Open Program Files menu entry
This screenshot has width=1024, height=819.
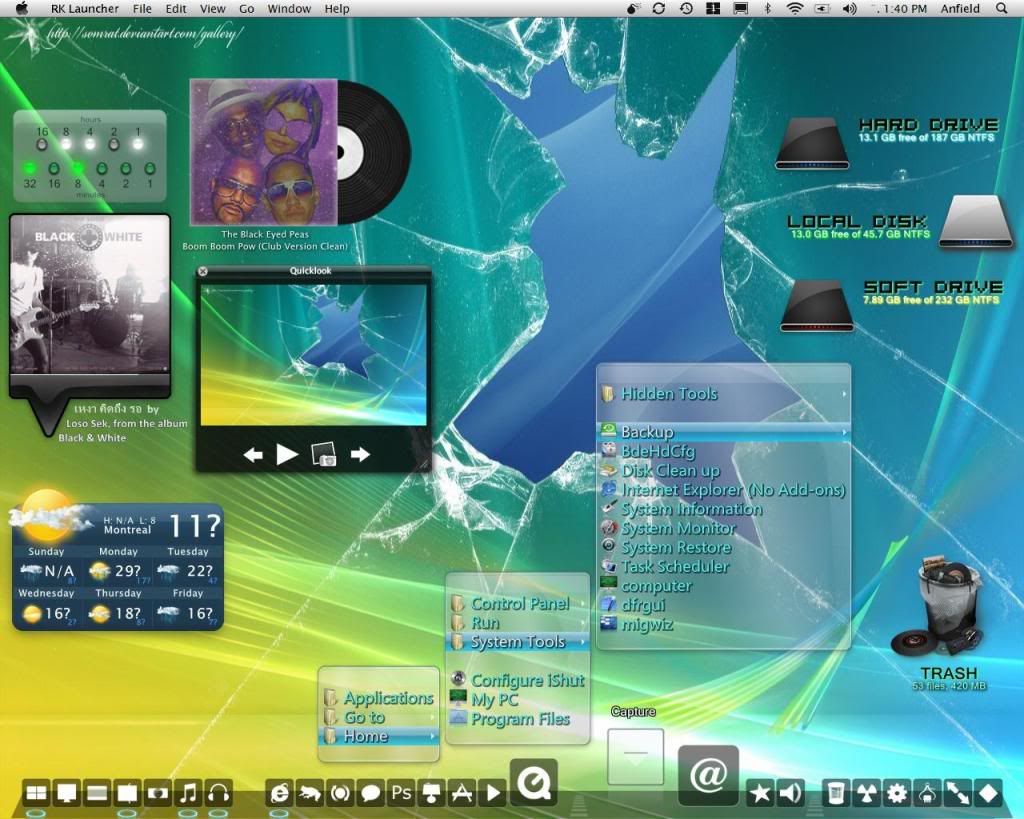510,719
